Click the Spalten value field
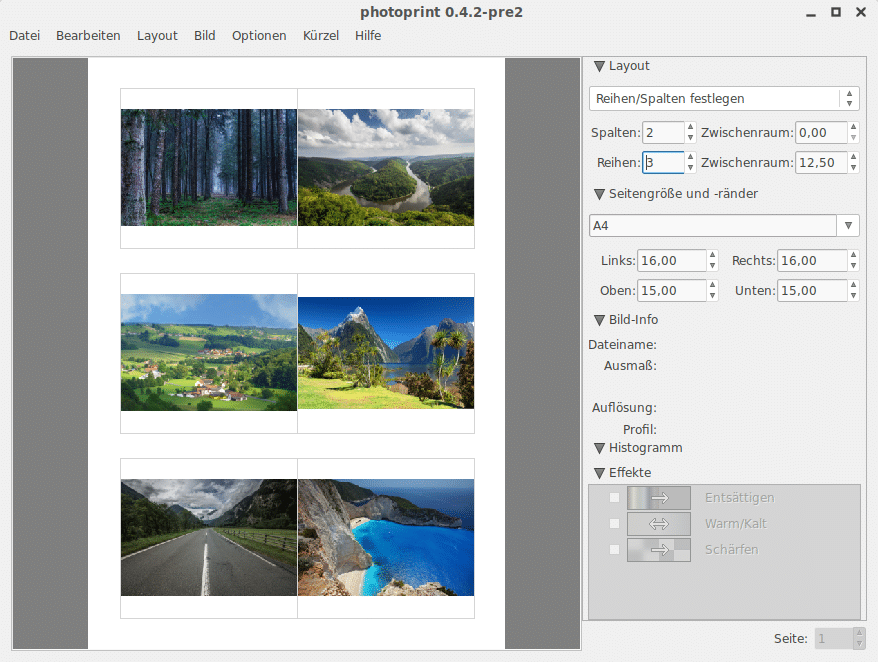Image resolution: width=878 pixels, height=662 pixels. pyautogui.click(x=663, y=133)
